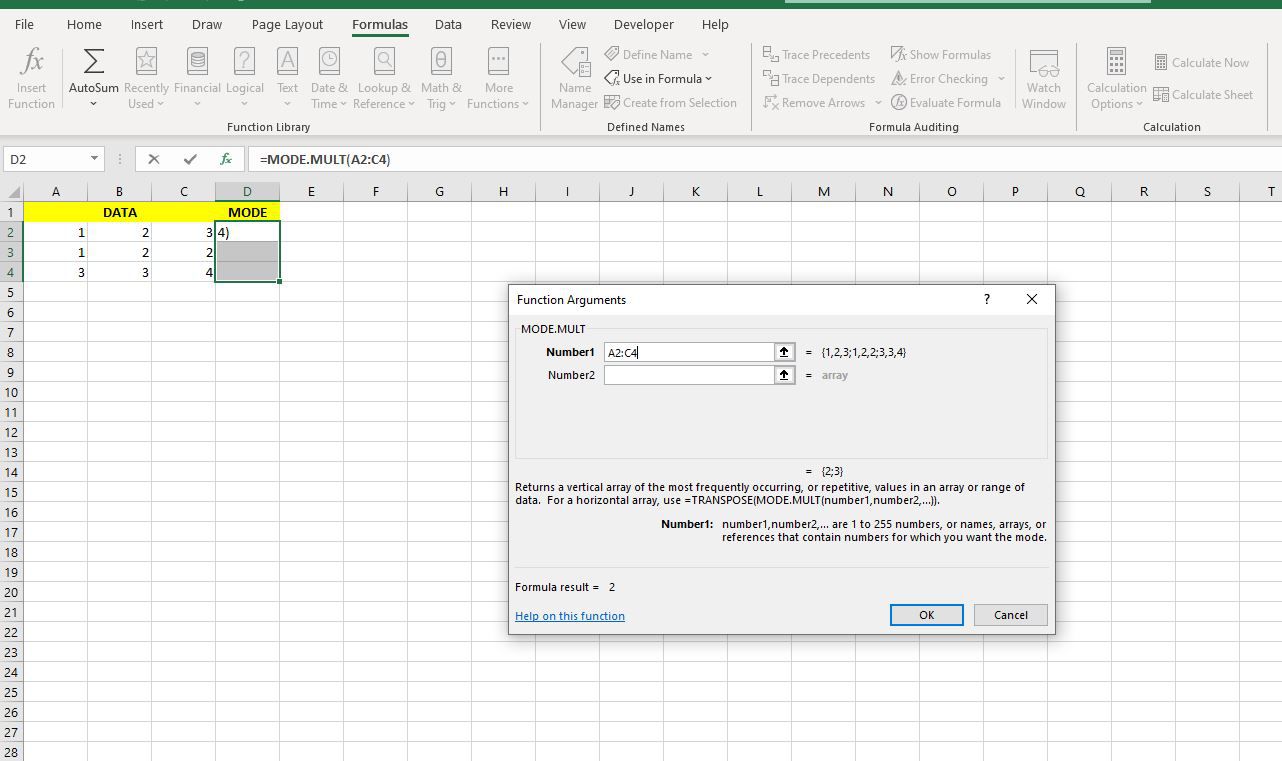1282x761 pixels.
Task: Close the Function Arguments dialog
Action: point(1031,299)
